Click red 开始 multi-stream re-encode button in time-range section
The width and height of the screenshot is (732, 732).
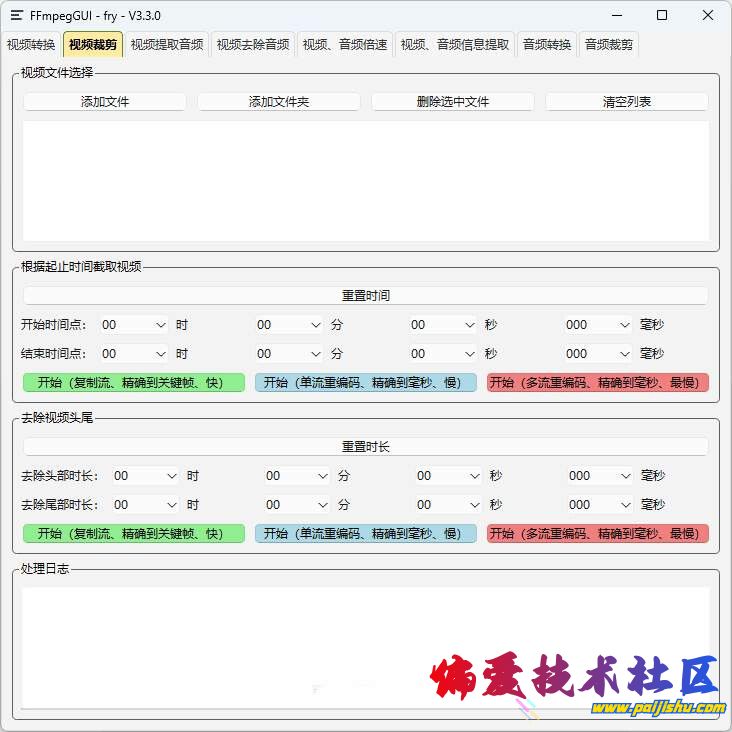598,383
